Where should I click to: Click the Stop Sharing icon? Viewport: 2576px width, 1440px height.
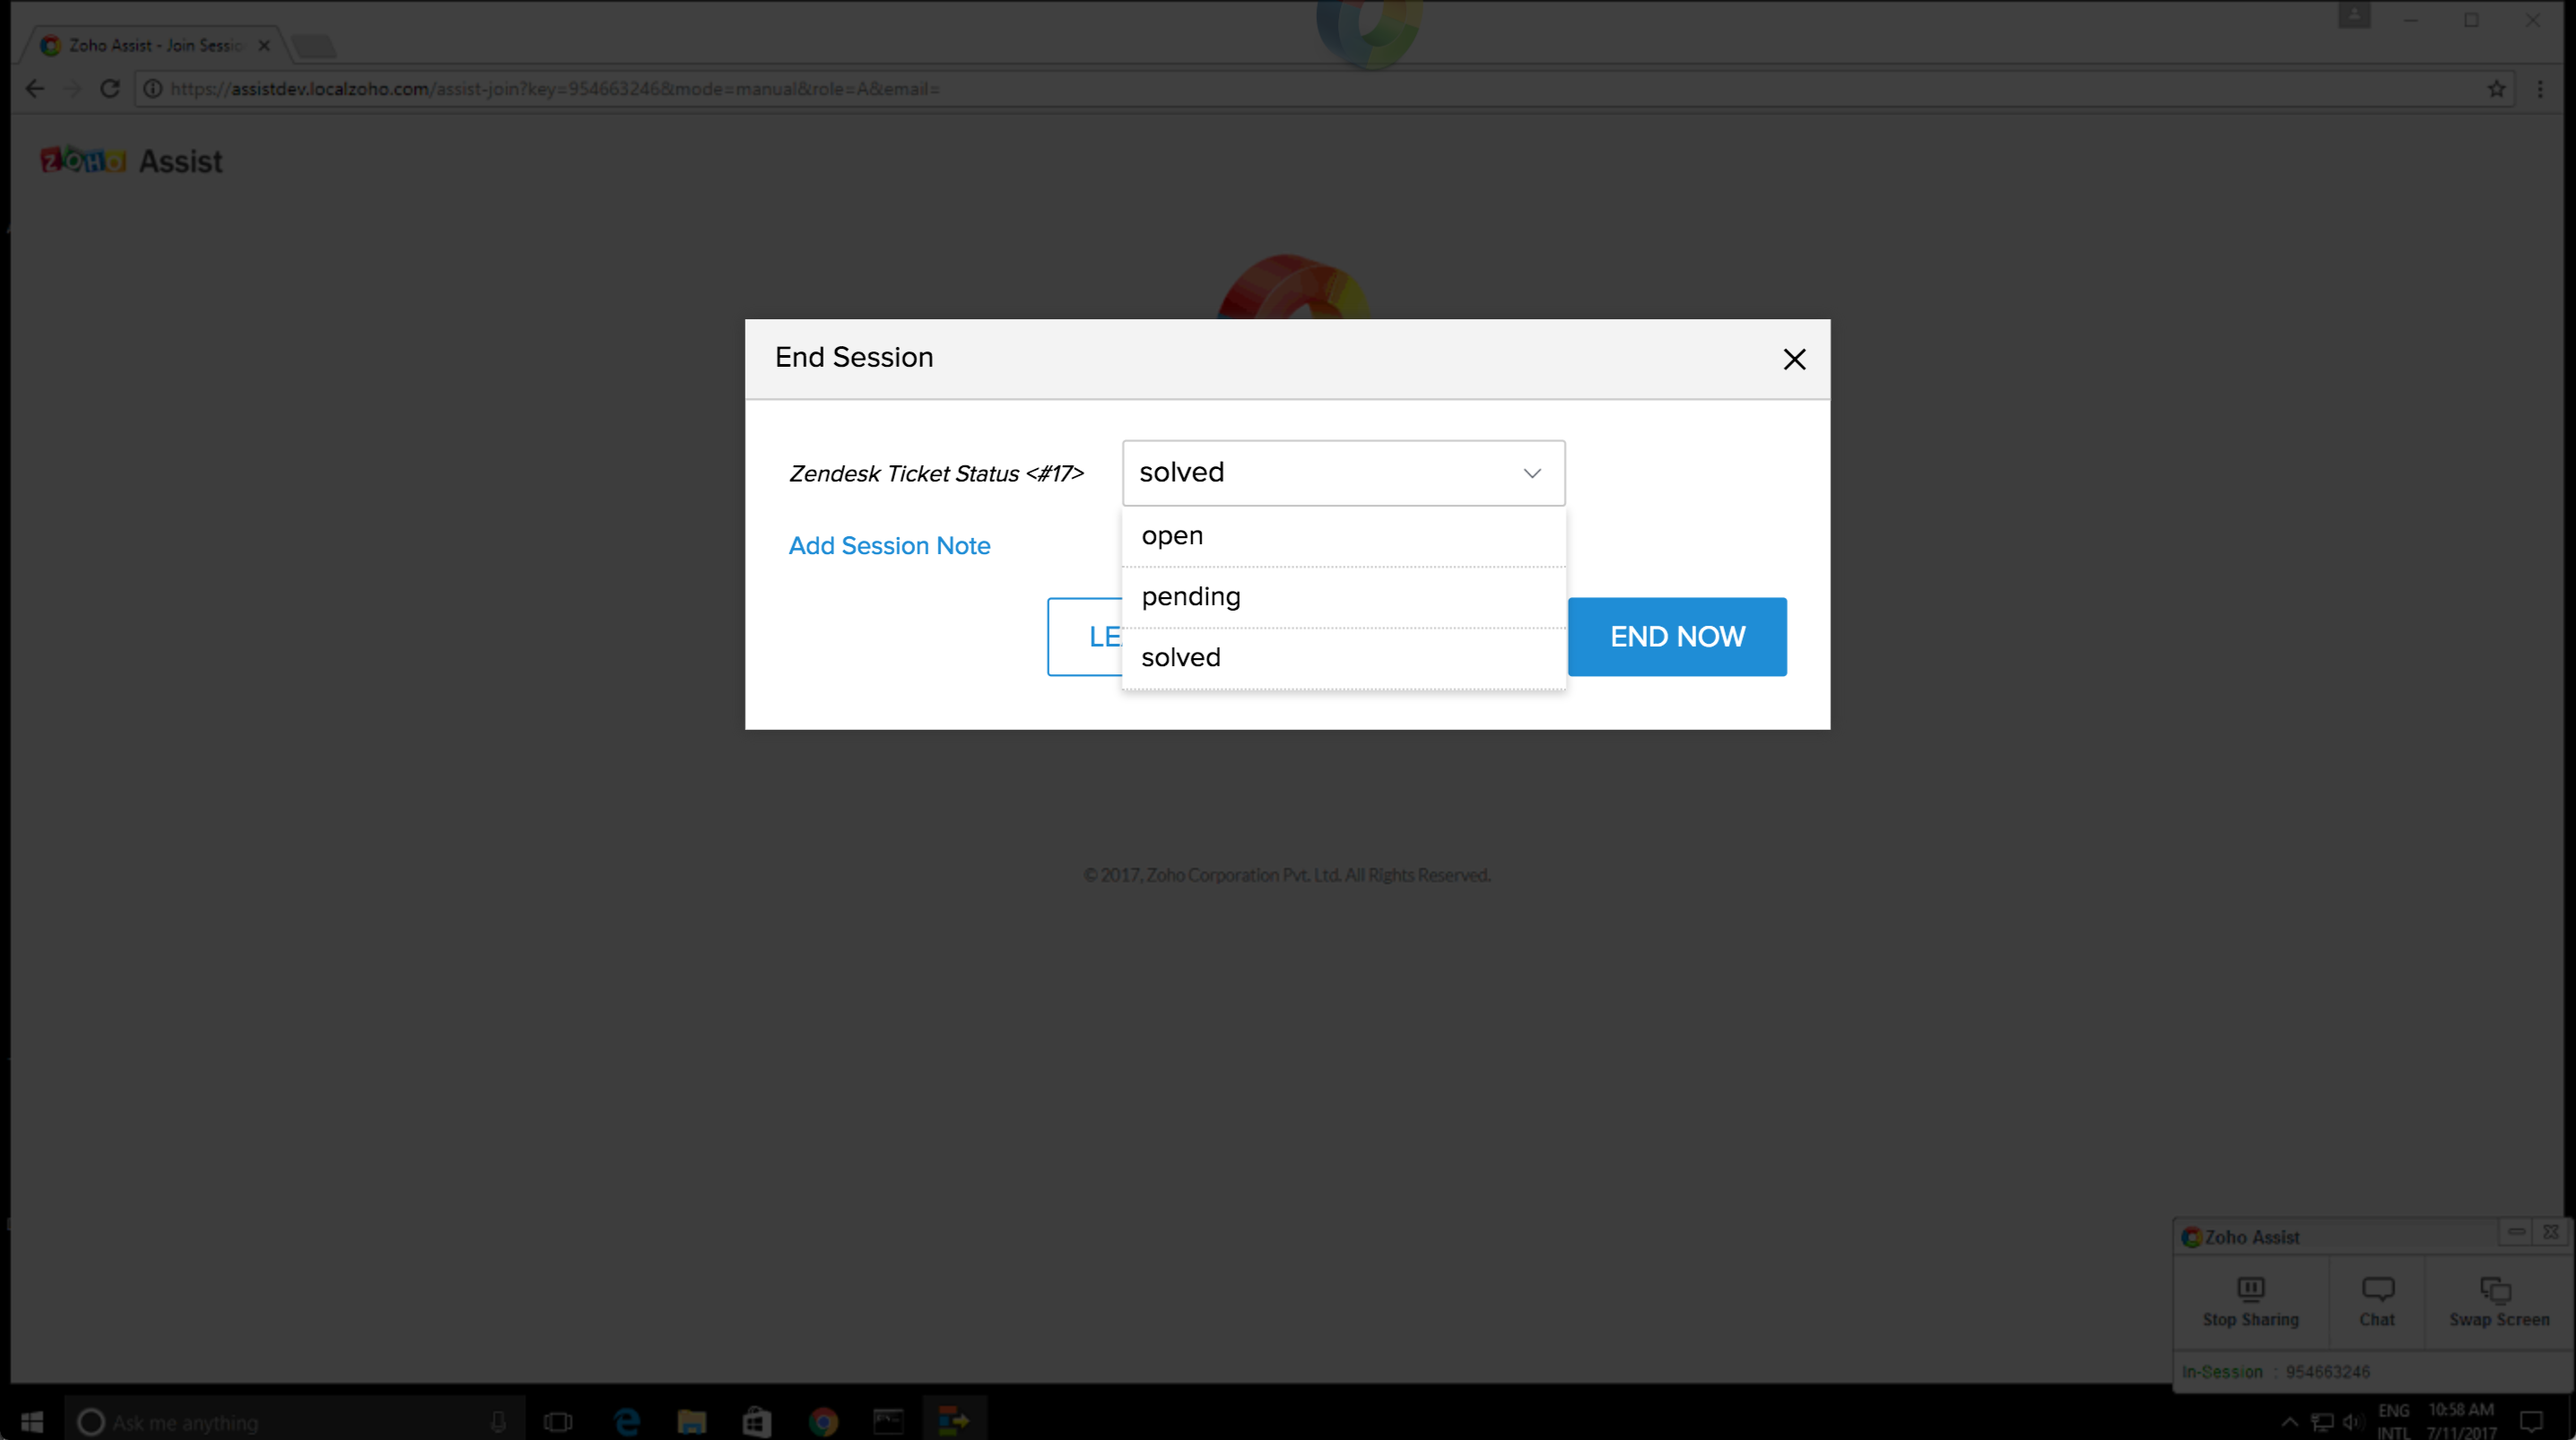(2250, 1290)
